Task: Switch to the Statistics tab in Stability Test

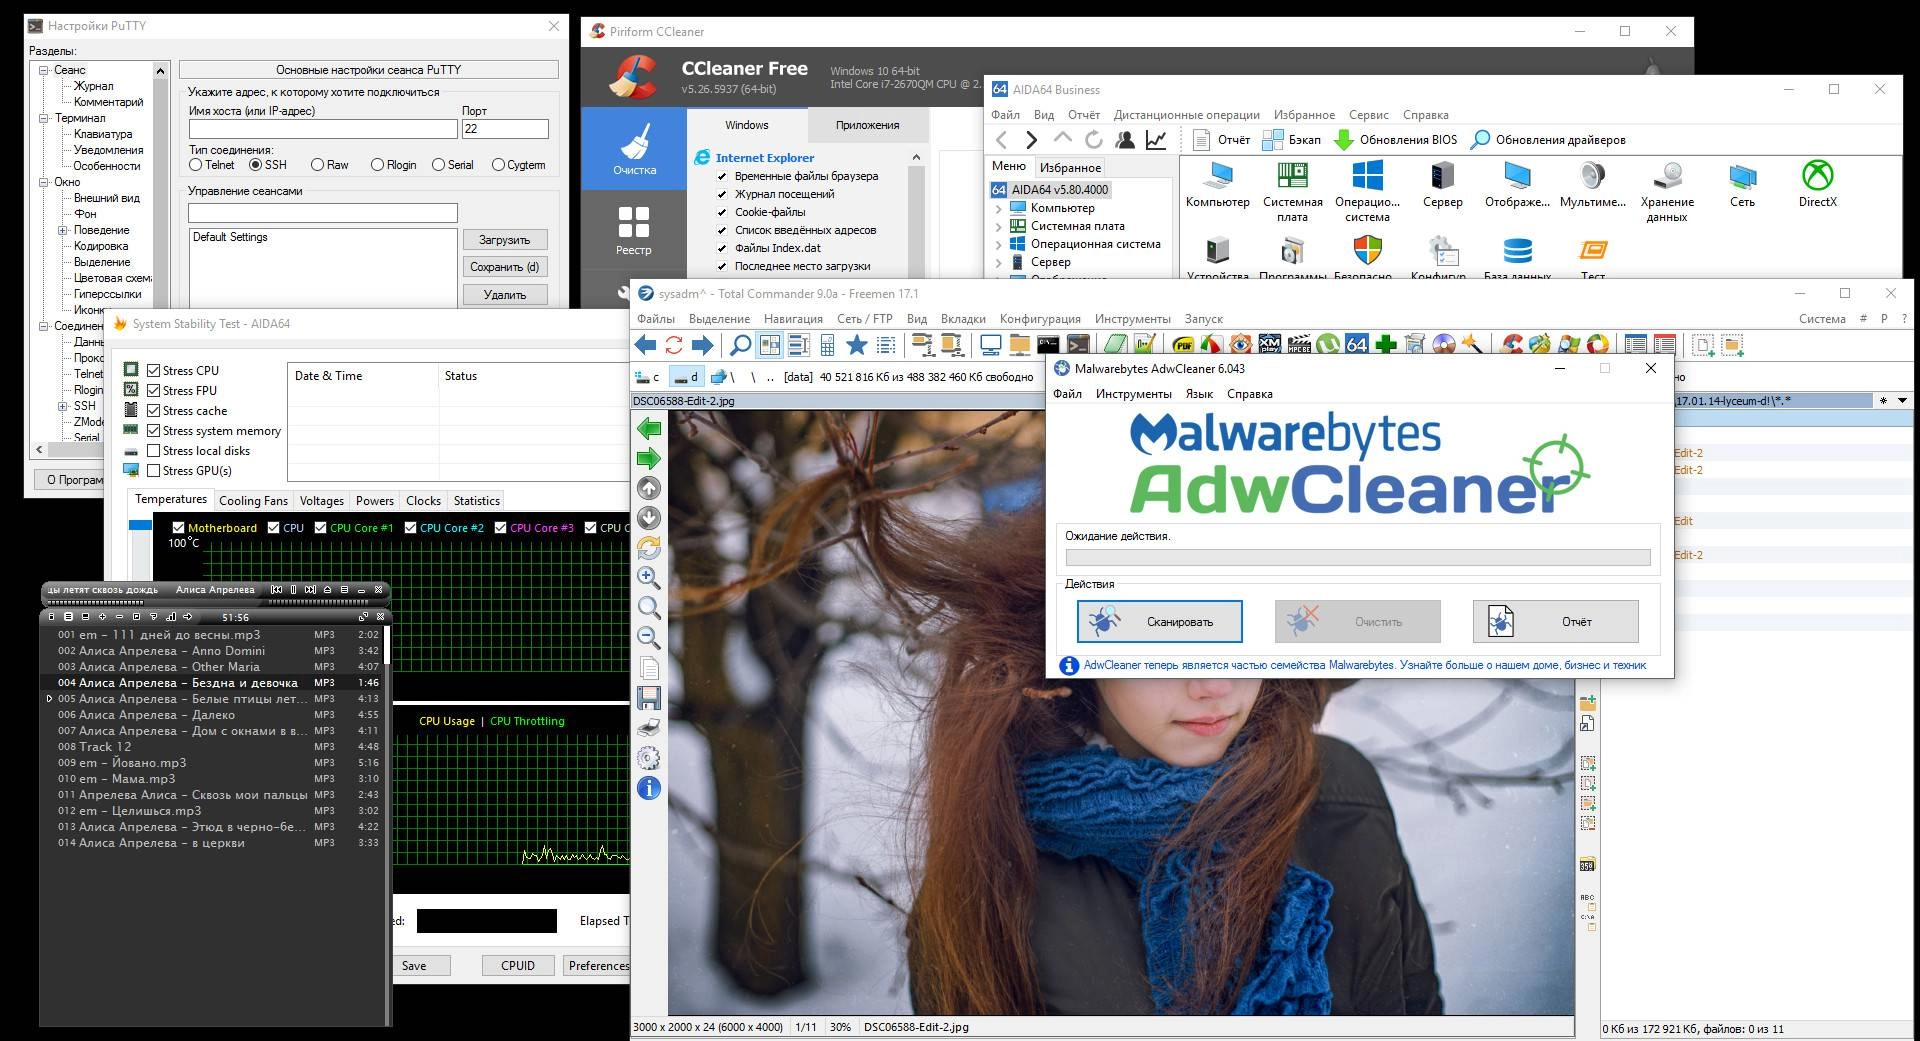Action: coord(477,501)
